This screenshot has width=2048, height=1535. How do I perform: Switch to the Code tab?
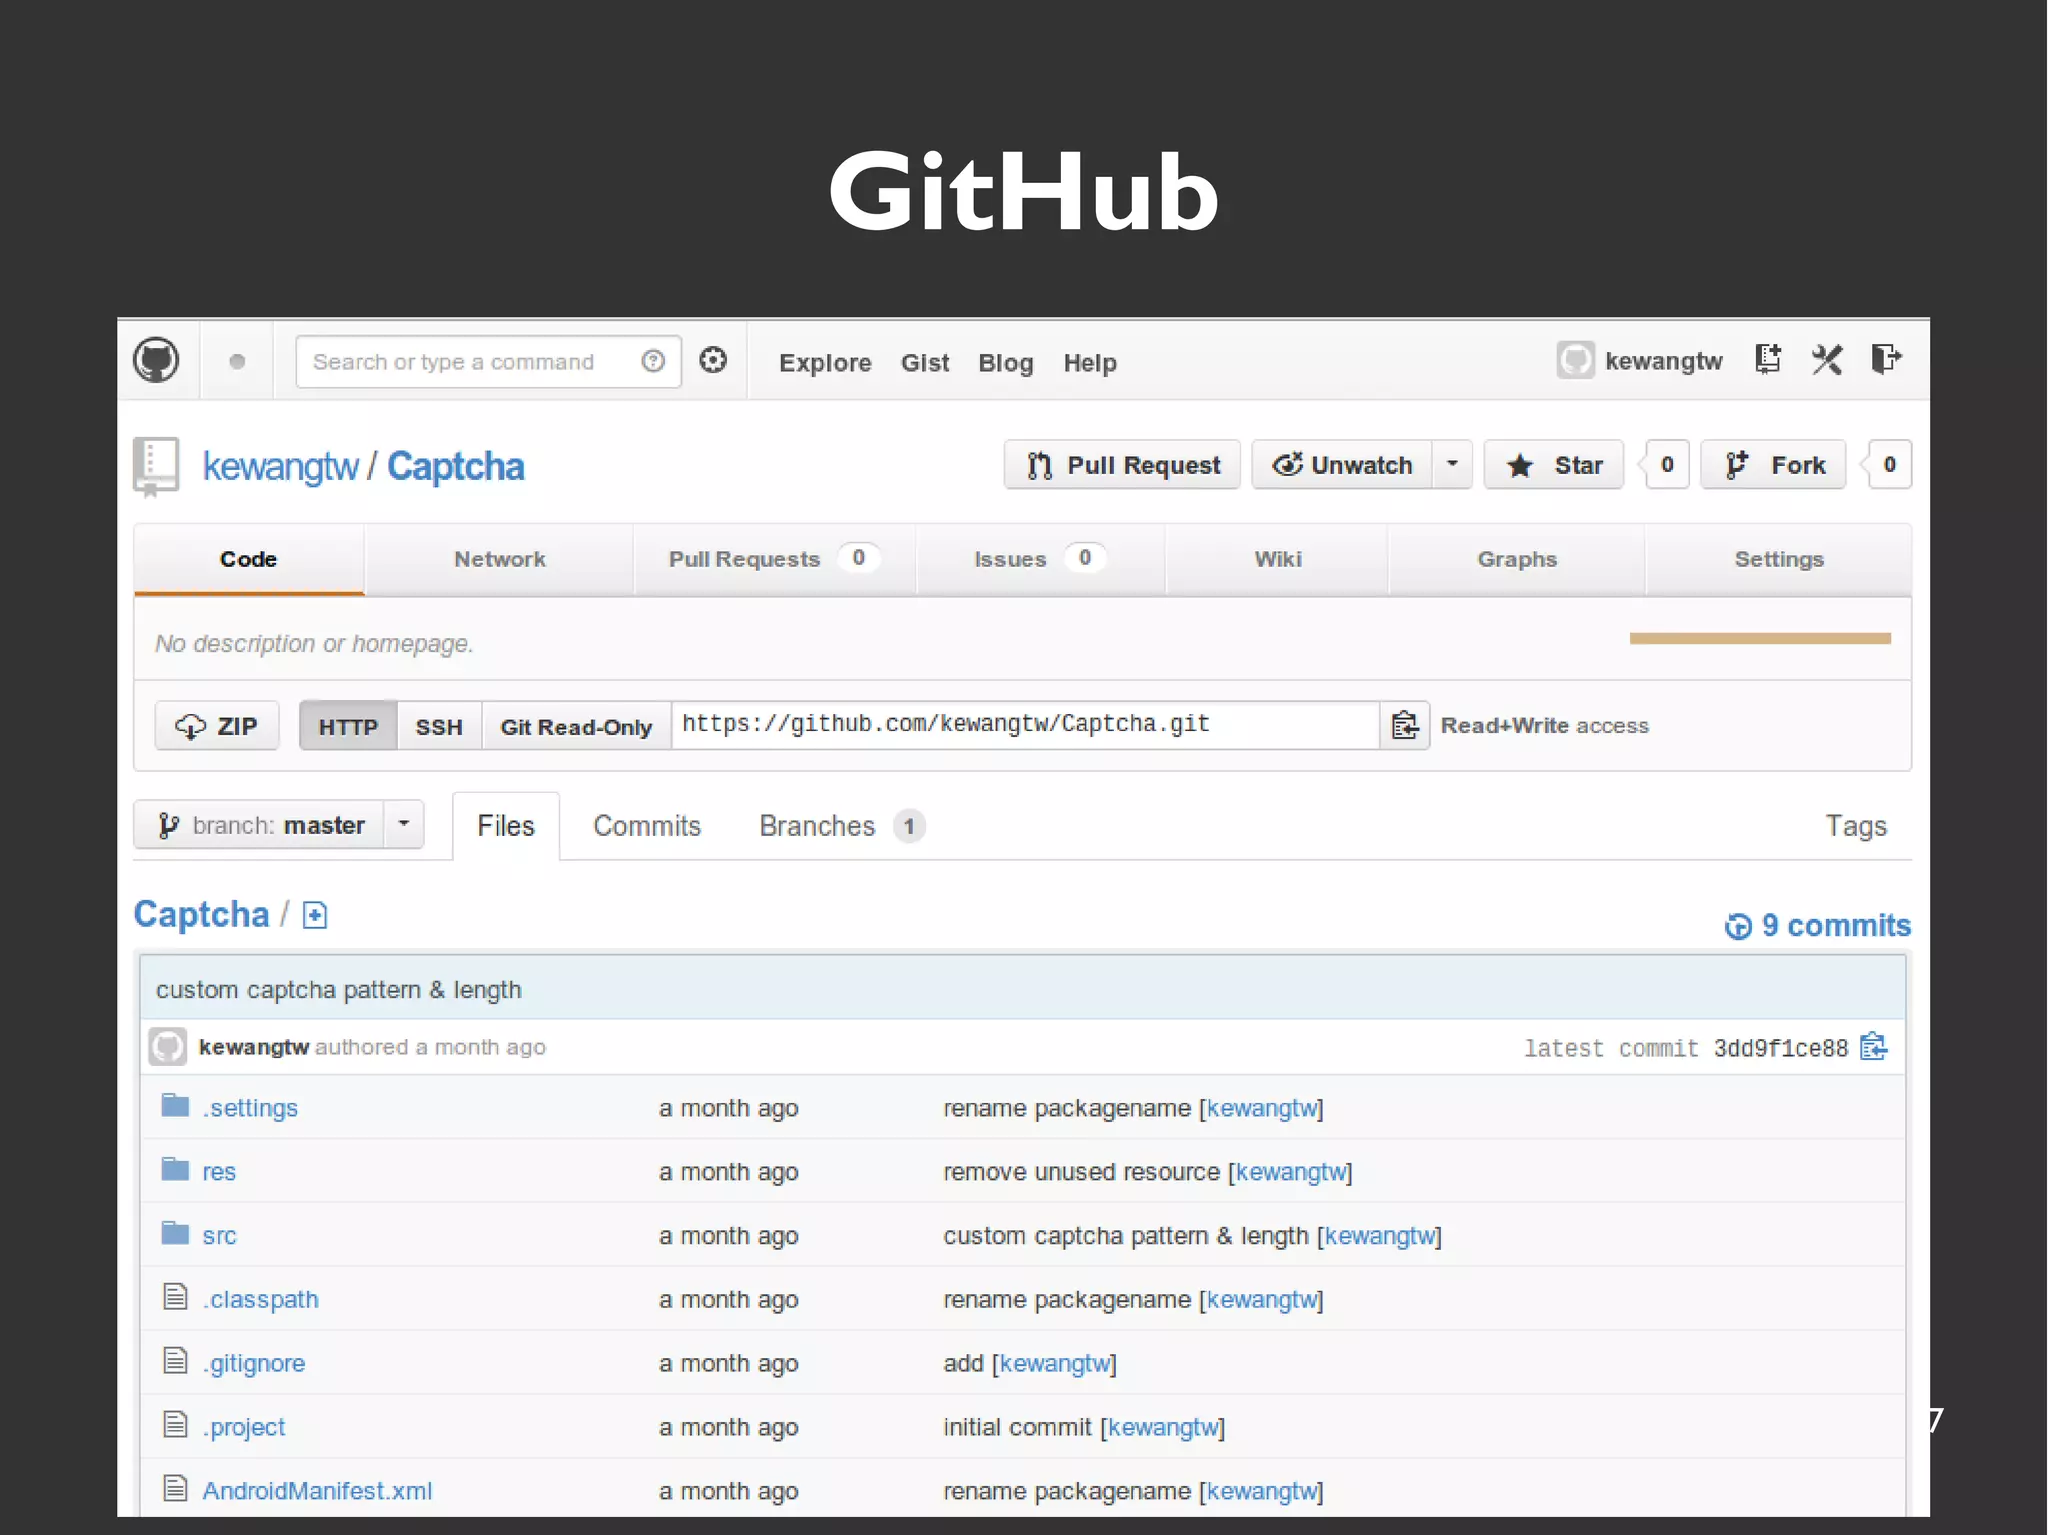[249, 559]
